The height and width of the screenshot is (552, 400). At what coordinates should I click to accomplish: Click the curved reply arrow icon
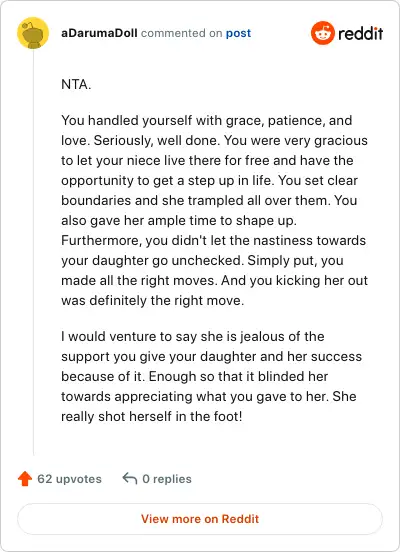130,478
